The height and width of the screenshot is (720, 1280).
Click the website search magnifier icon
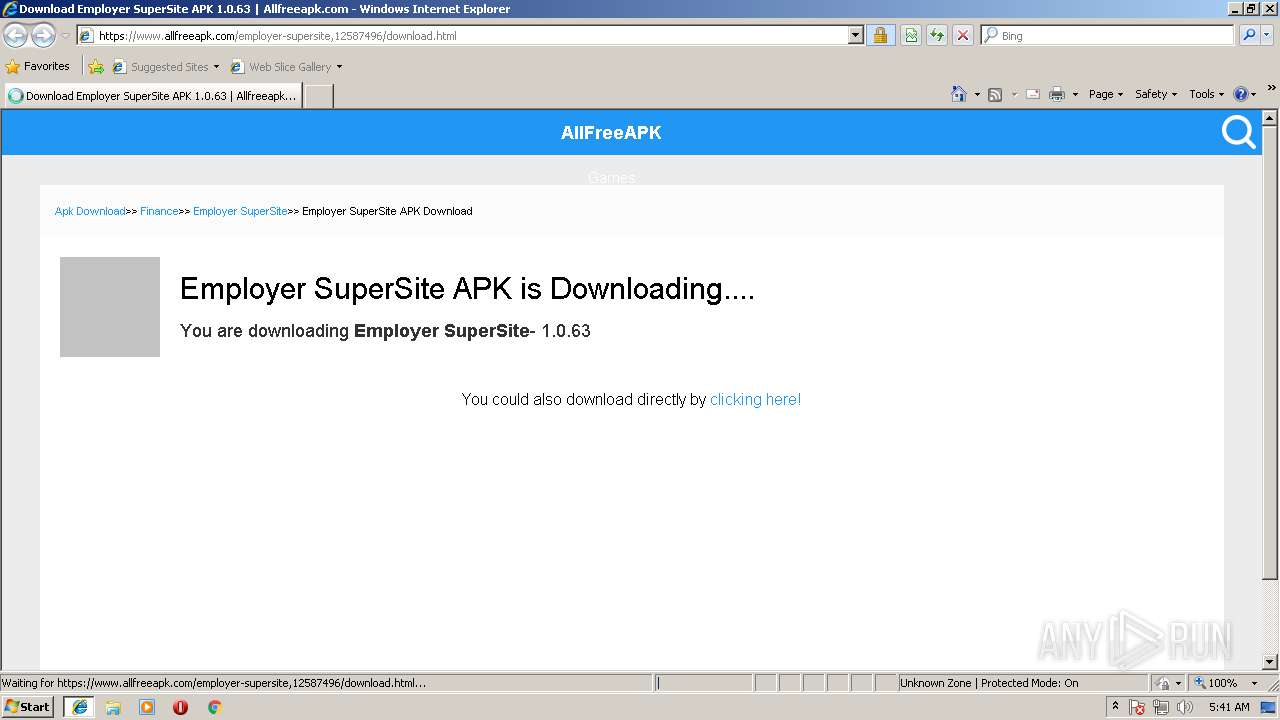(1238, 132)
